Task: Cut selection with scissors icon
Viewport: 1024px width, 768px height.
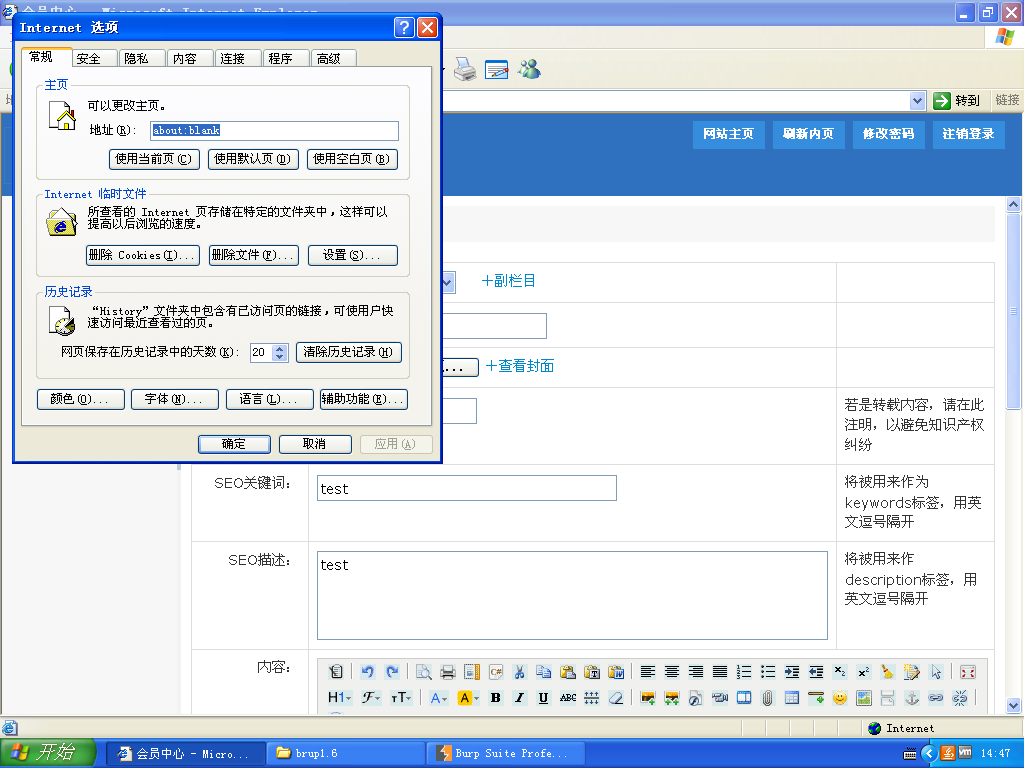Action: point(520,672)
